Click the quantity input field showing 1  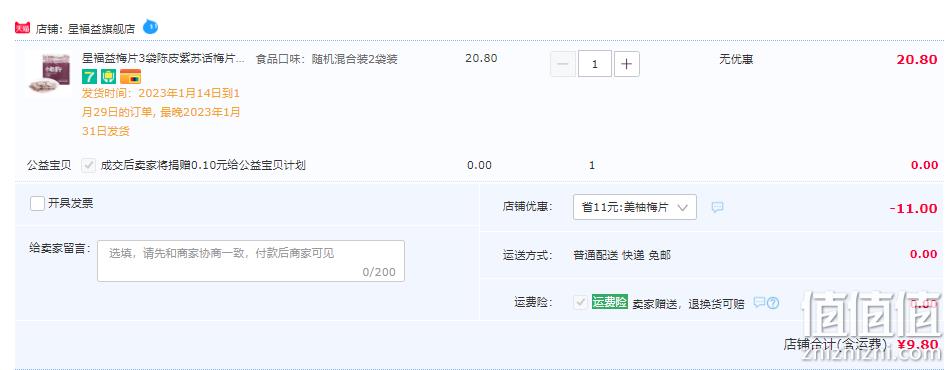pos(594,64)
